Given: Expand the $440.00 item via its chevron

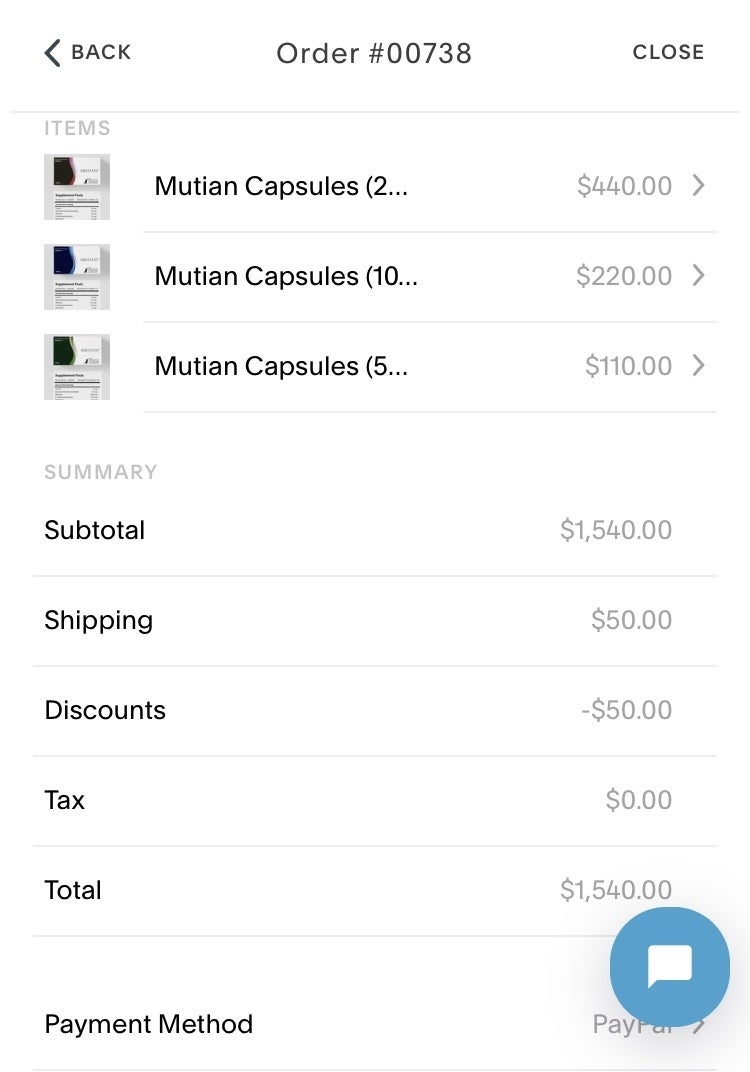Looking at the screenshot, I should (x=698, y=186).
